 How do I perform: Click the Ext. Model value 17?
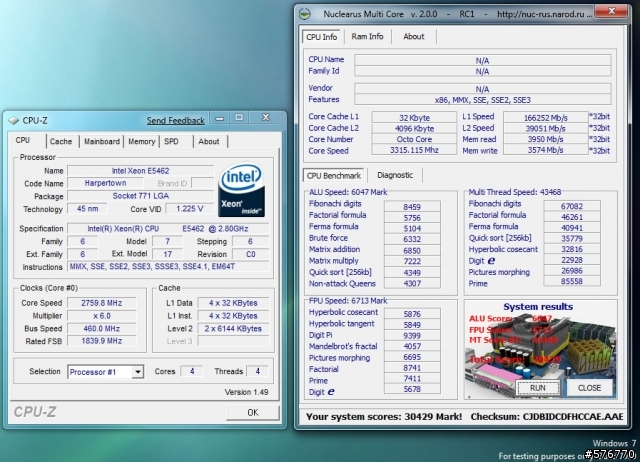pos(168,254)
